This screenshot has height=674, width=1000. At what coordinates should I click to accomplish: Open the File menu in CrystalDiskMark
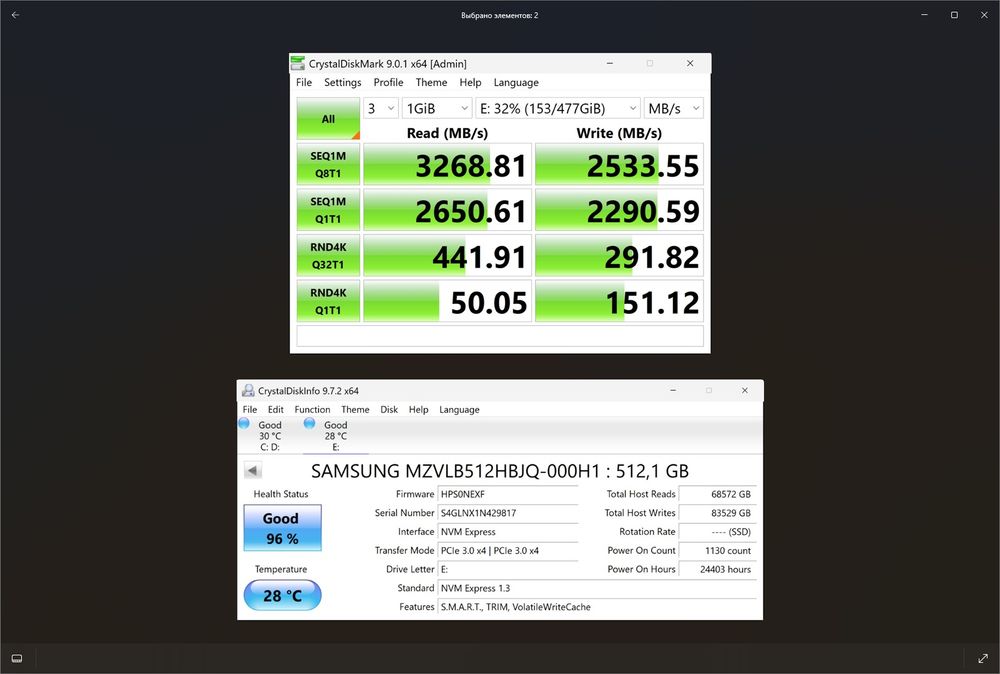pos(304,82)
